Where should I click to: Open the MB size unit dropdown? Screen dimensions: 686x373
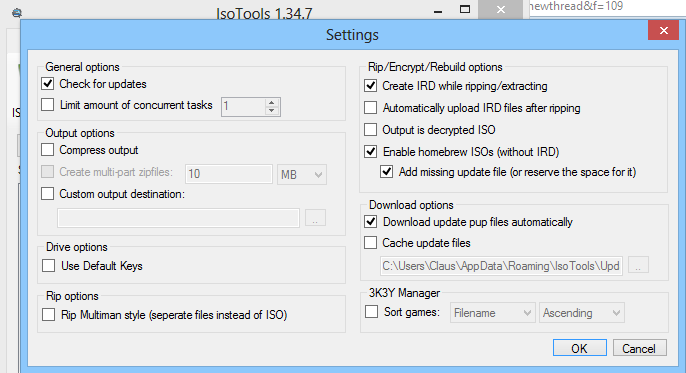tap(302, 174)
